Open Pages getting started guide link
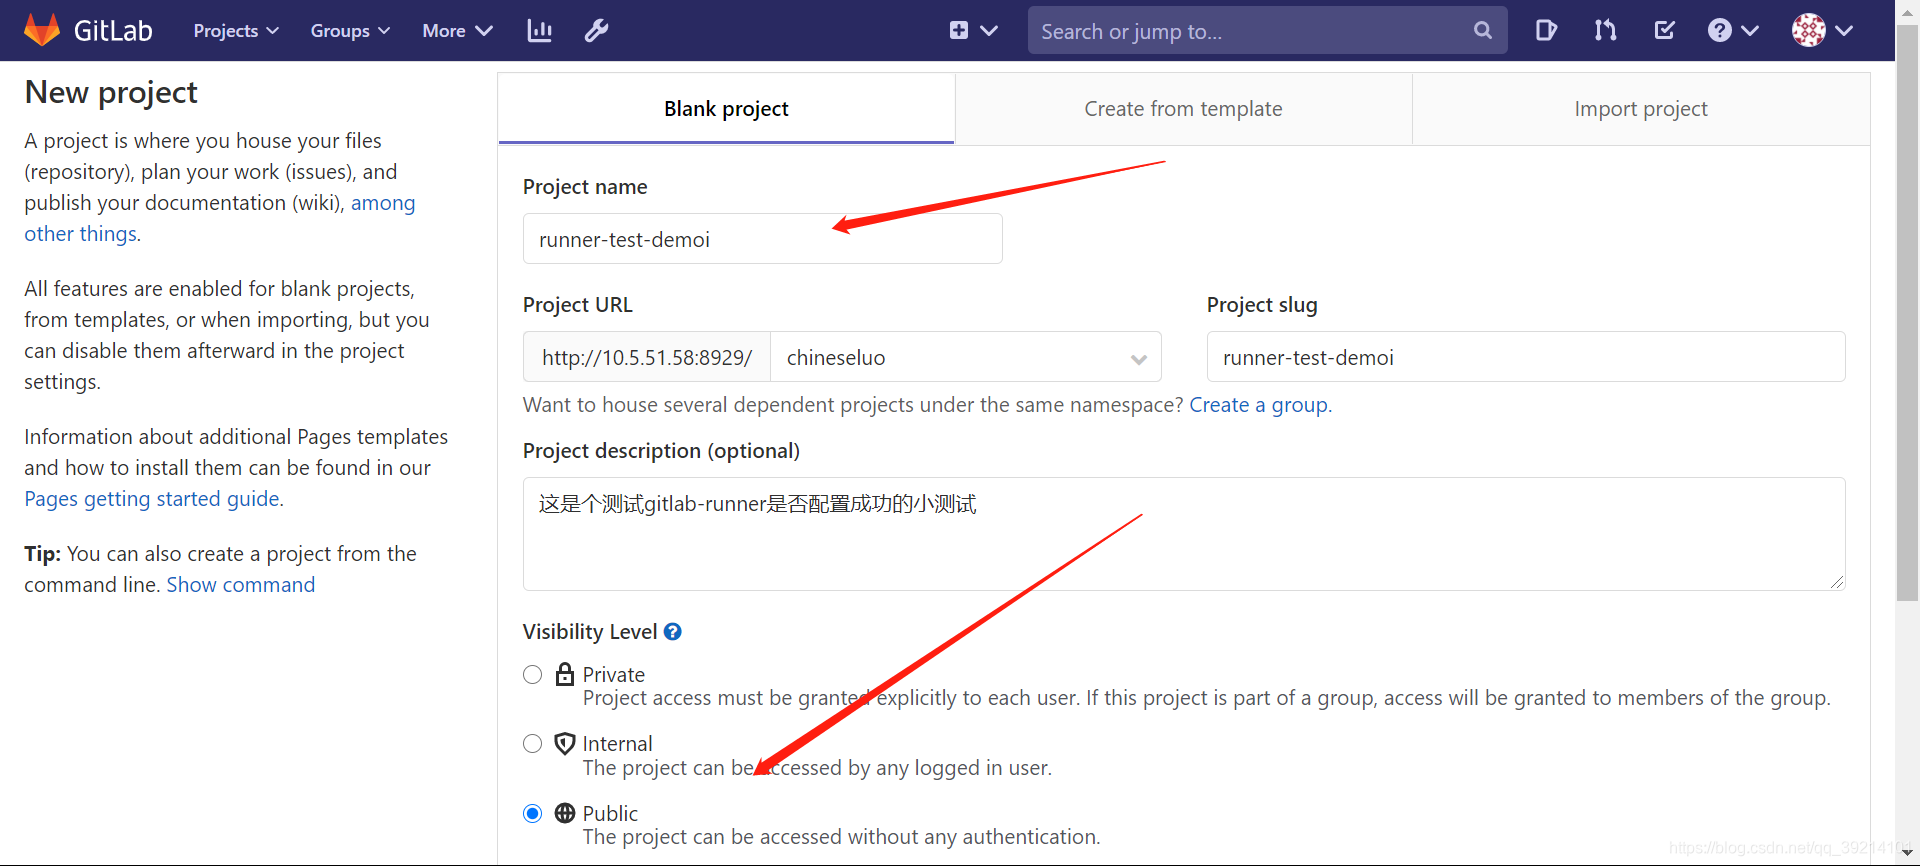Image resolution: width=1920 pixels, height=866 pixels. pyautogui.click(x=152, y=499)
